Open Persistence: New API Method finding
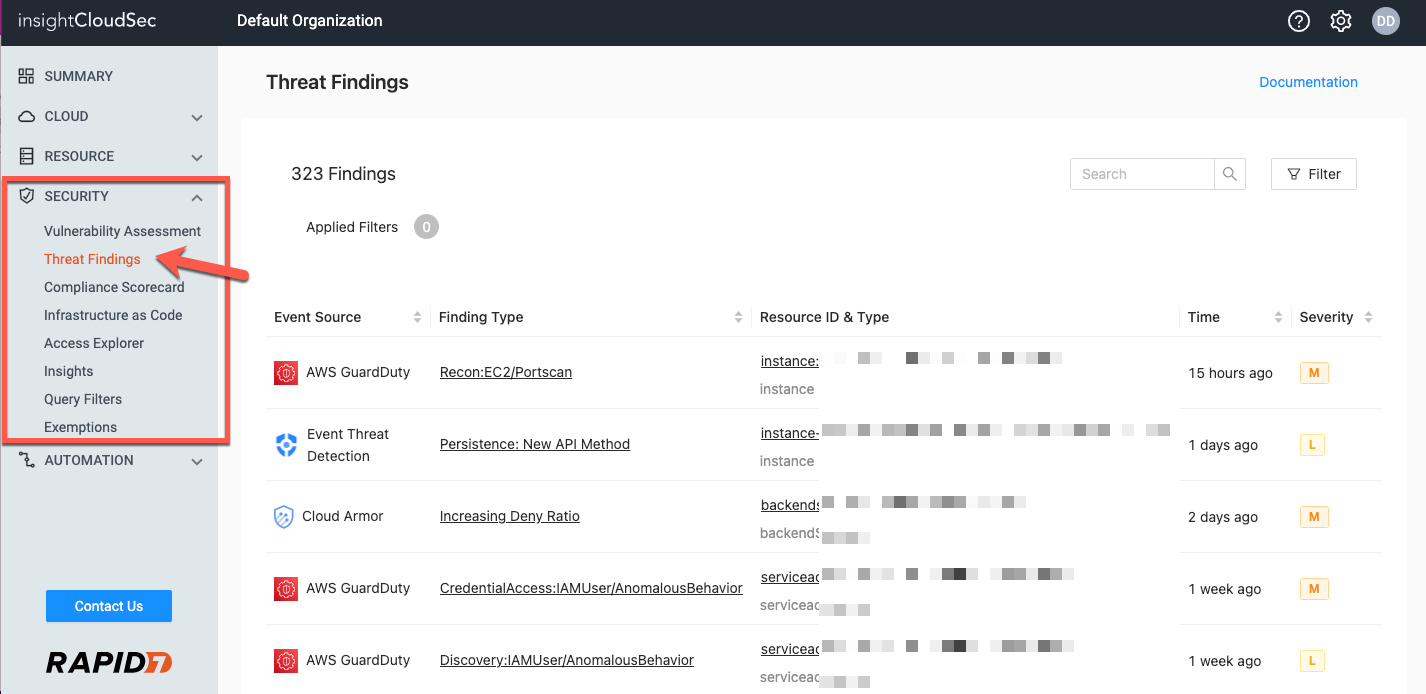The width and height of the screenshot is (1426, 694). [x=535, y=444]
